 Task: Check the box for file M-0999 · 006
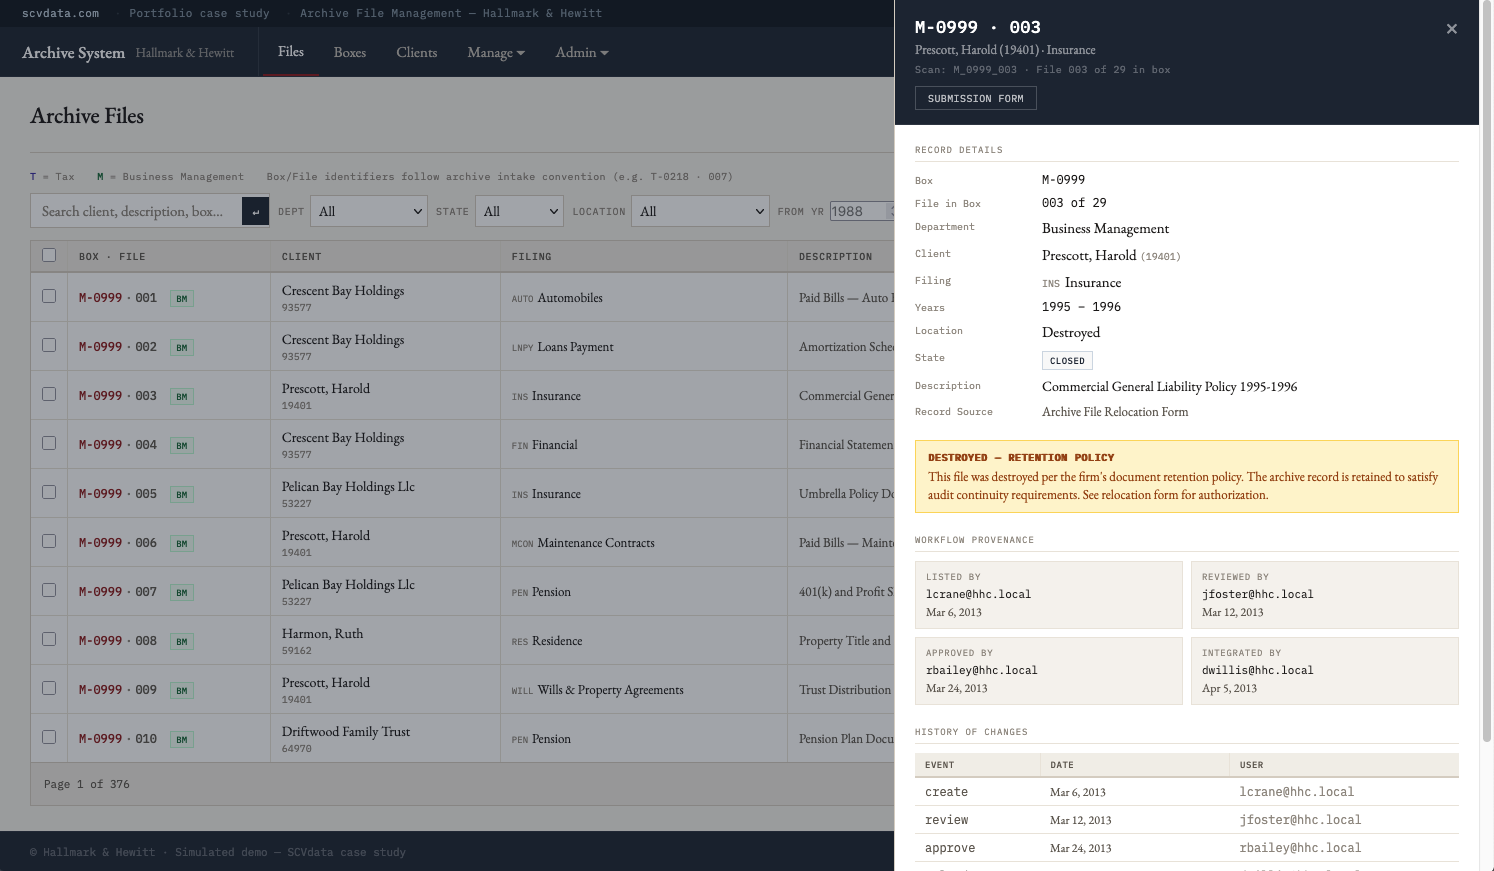click(x=49, y=541)
